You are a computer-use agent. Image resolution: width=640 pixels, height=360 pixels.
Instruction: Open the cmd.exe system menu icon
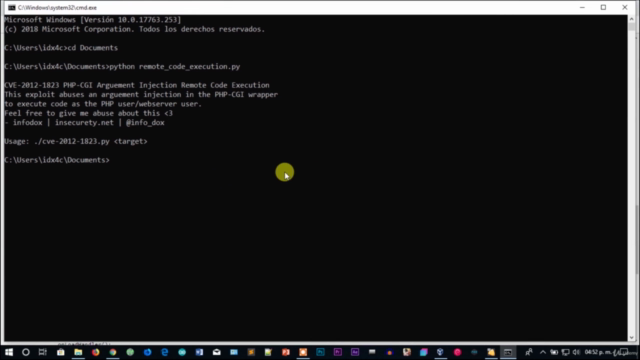tap(11, 7)
